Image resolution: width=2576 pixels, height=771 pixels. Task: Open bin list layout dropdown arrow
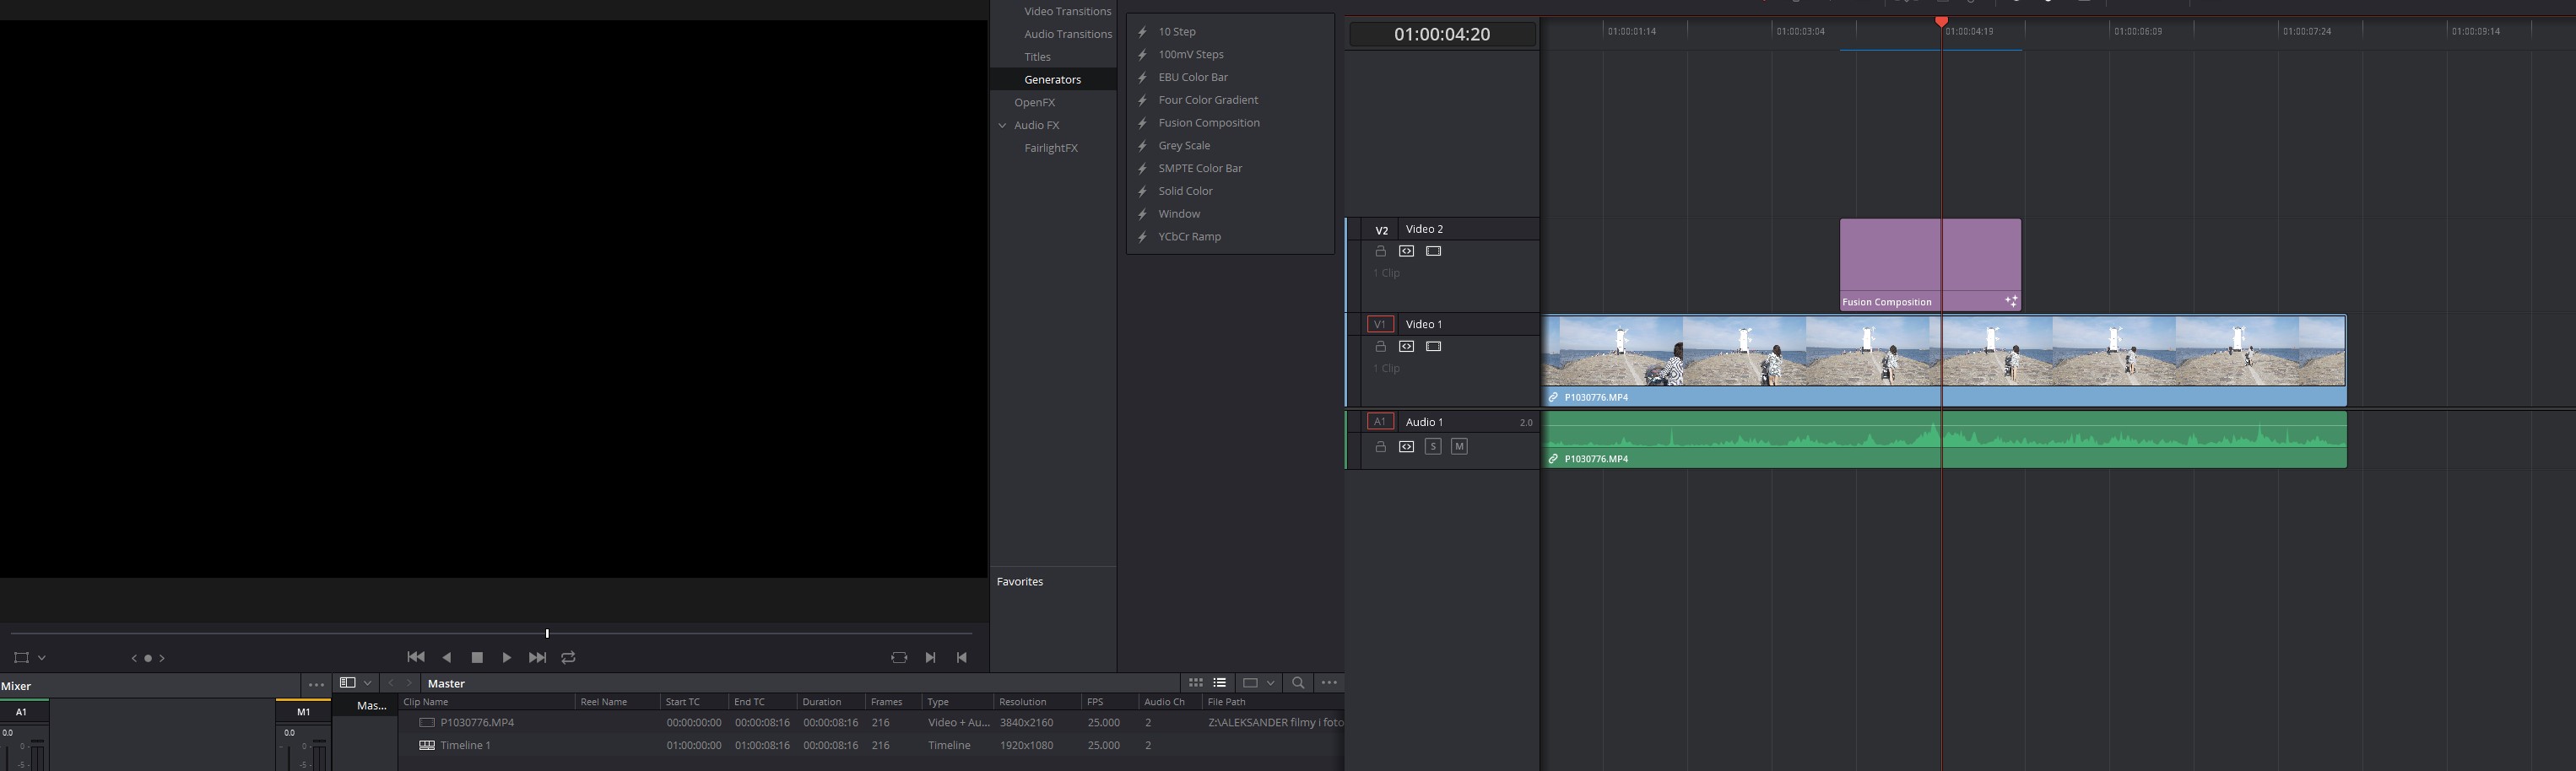pos(368,683)
